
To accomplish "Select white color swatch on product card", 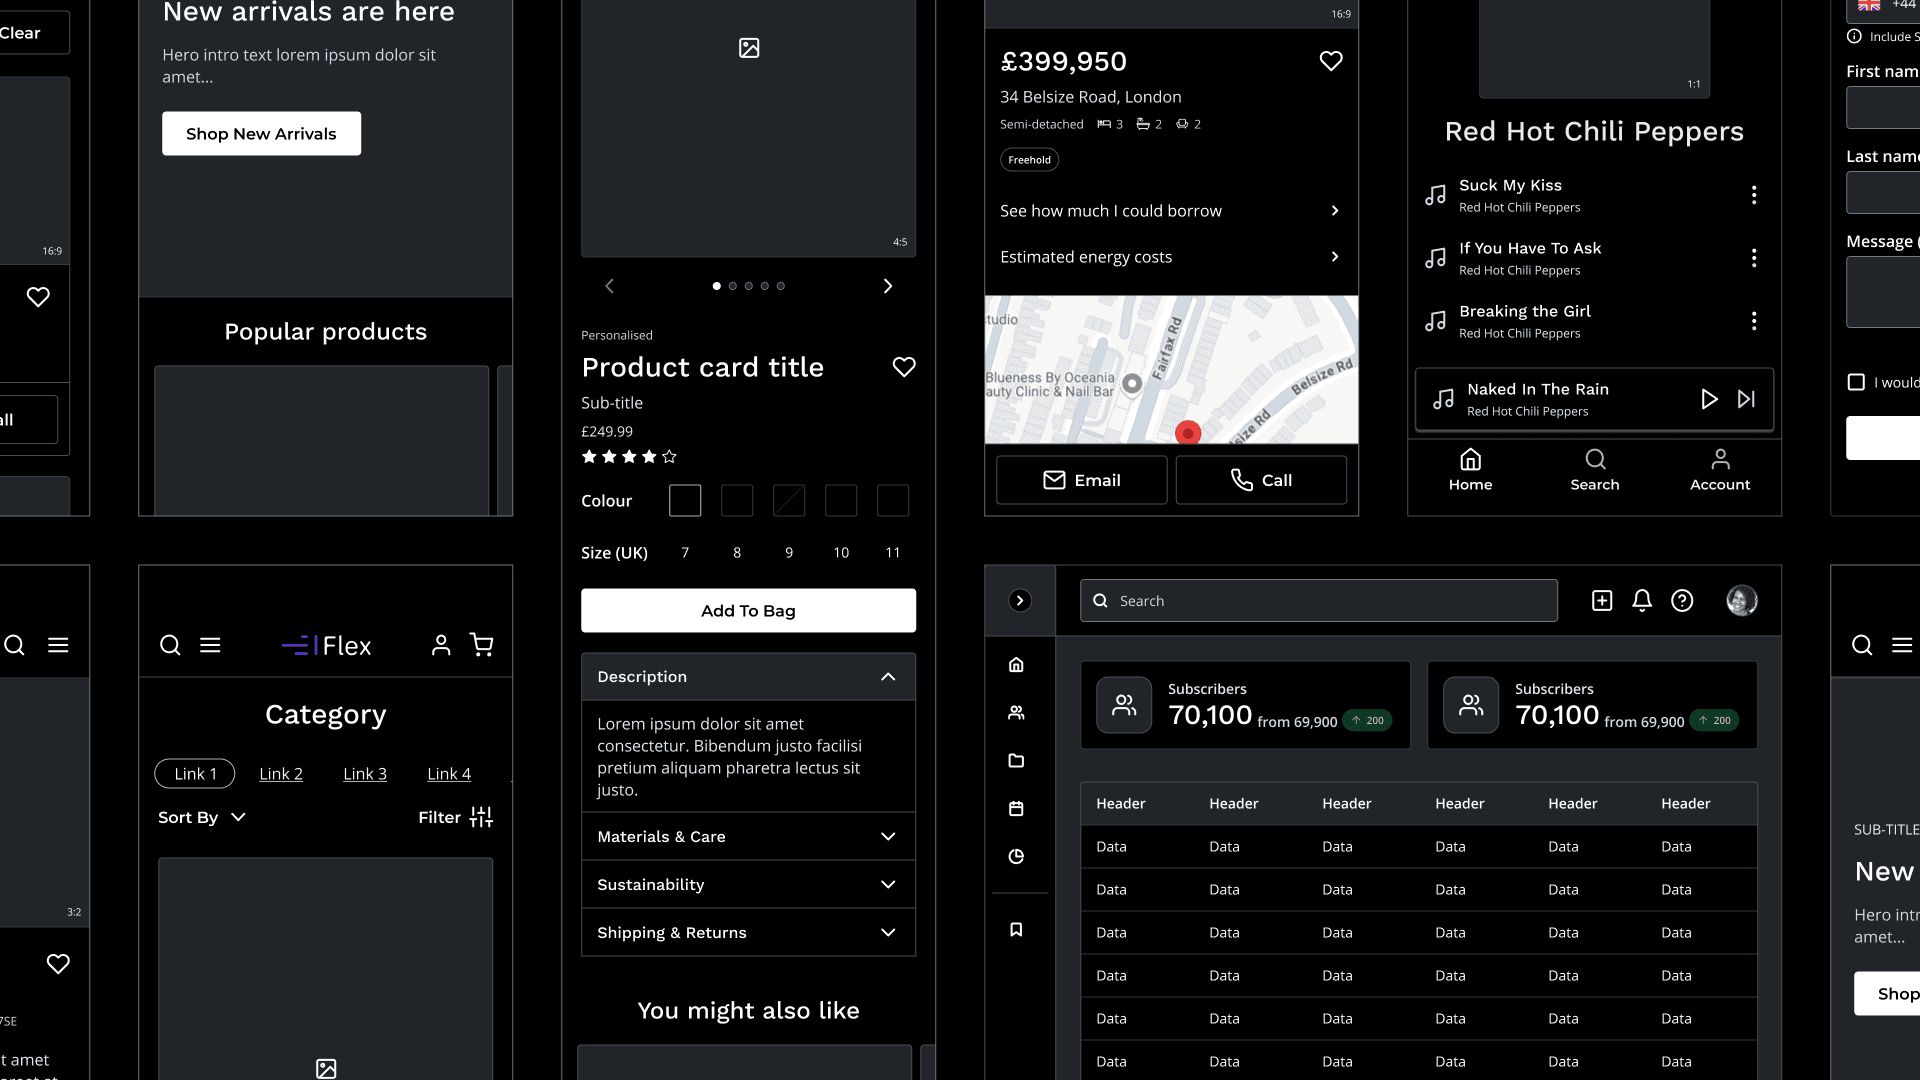I will (x=684, y=500).
